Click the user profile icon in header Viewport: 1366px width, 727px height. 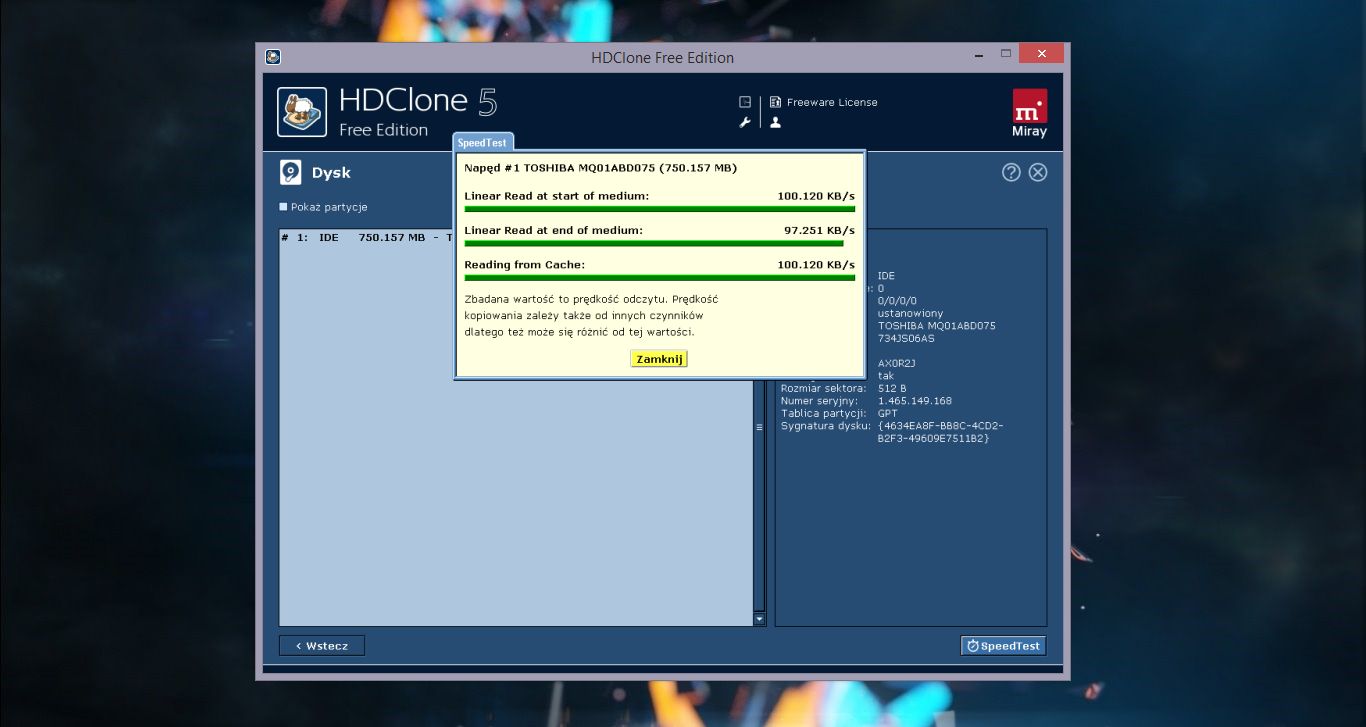[775, 122]
